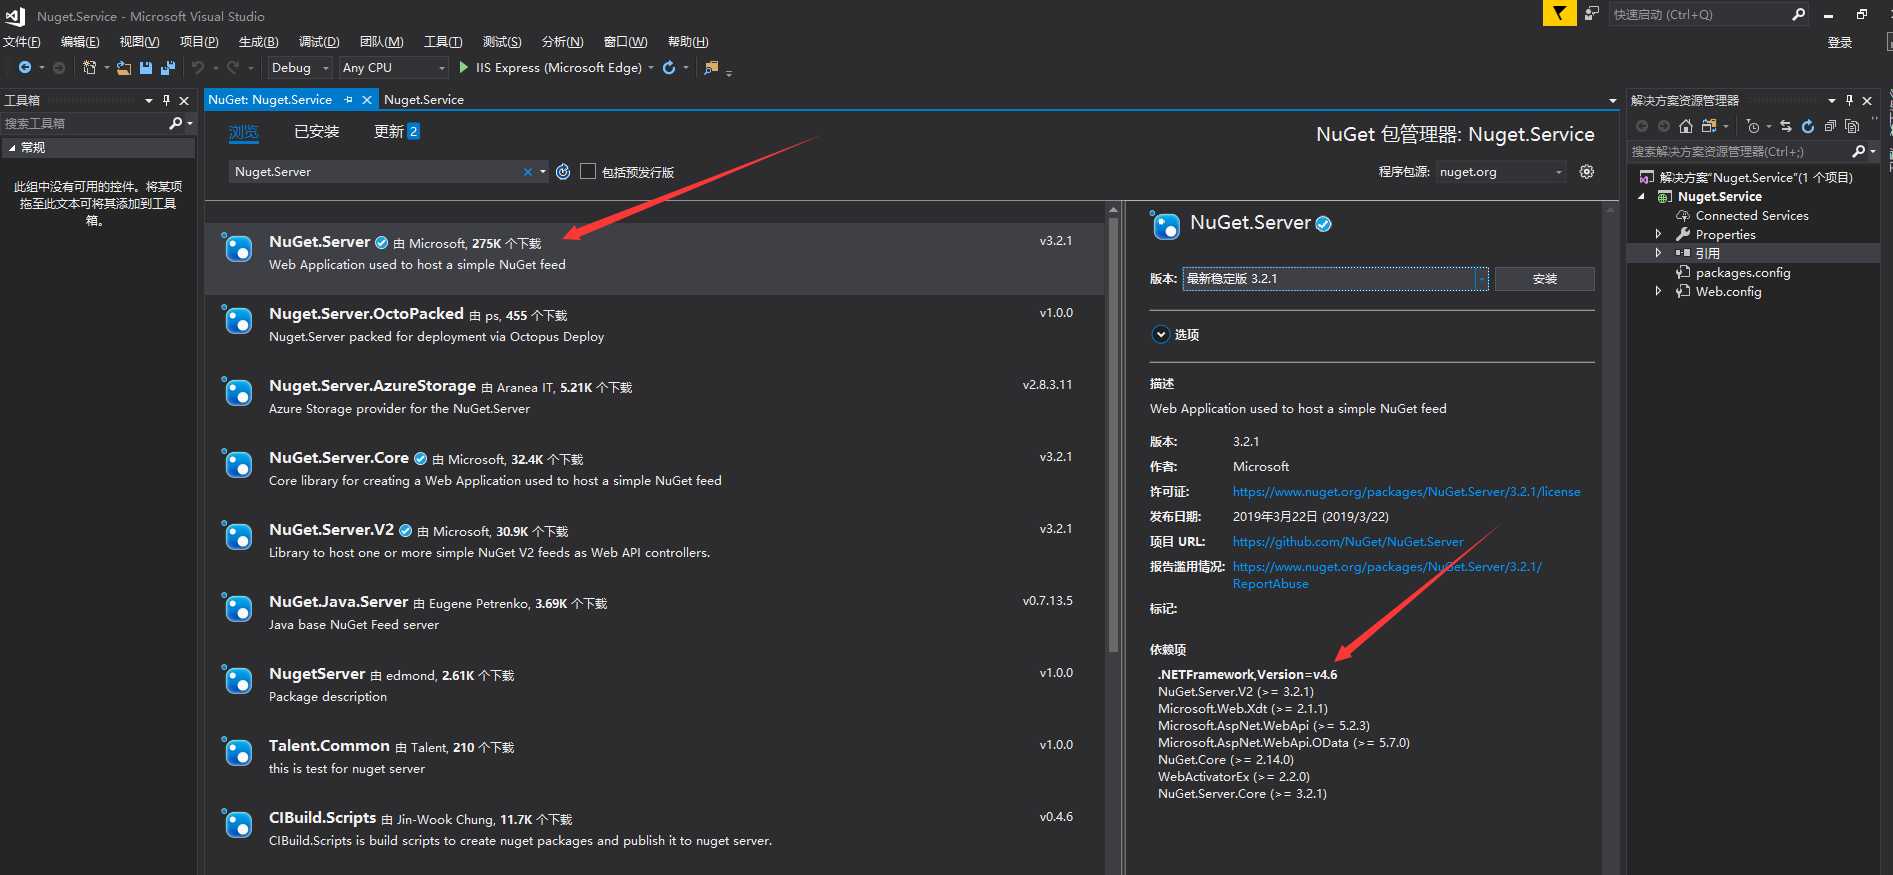The image size is (1893, 875).
Task: Open the nuget.org package source dropdown
Action: (1501, 172)
